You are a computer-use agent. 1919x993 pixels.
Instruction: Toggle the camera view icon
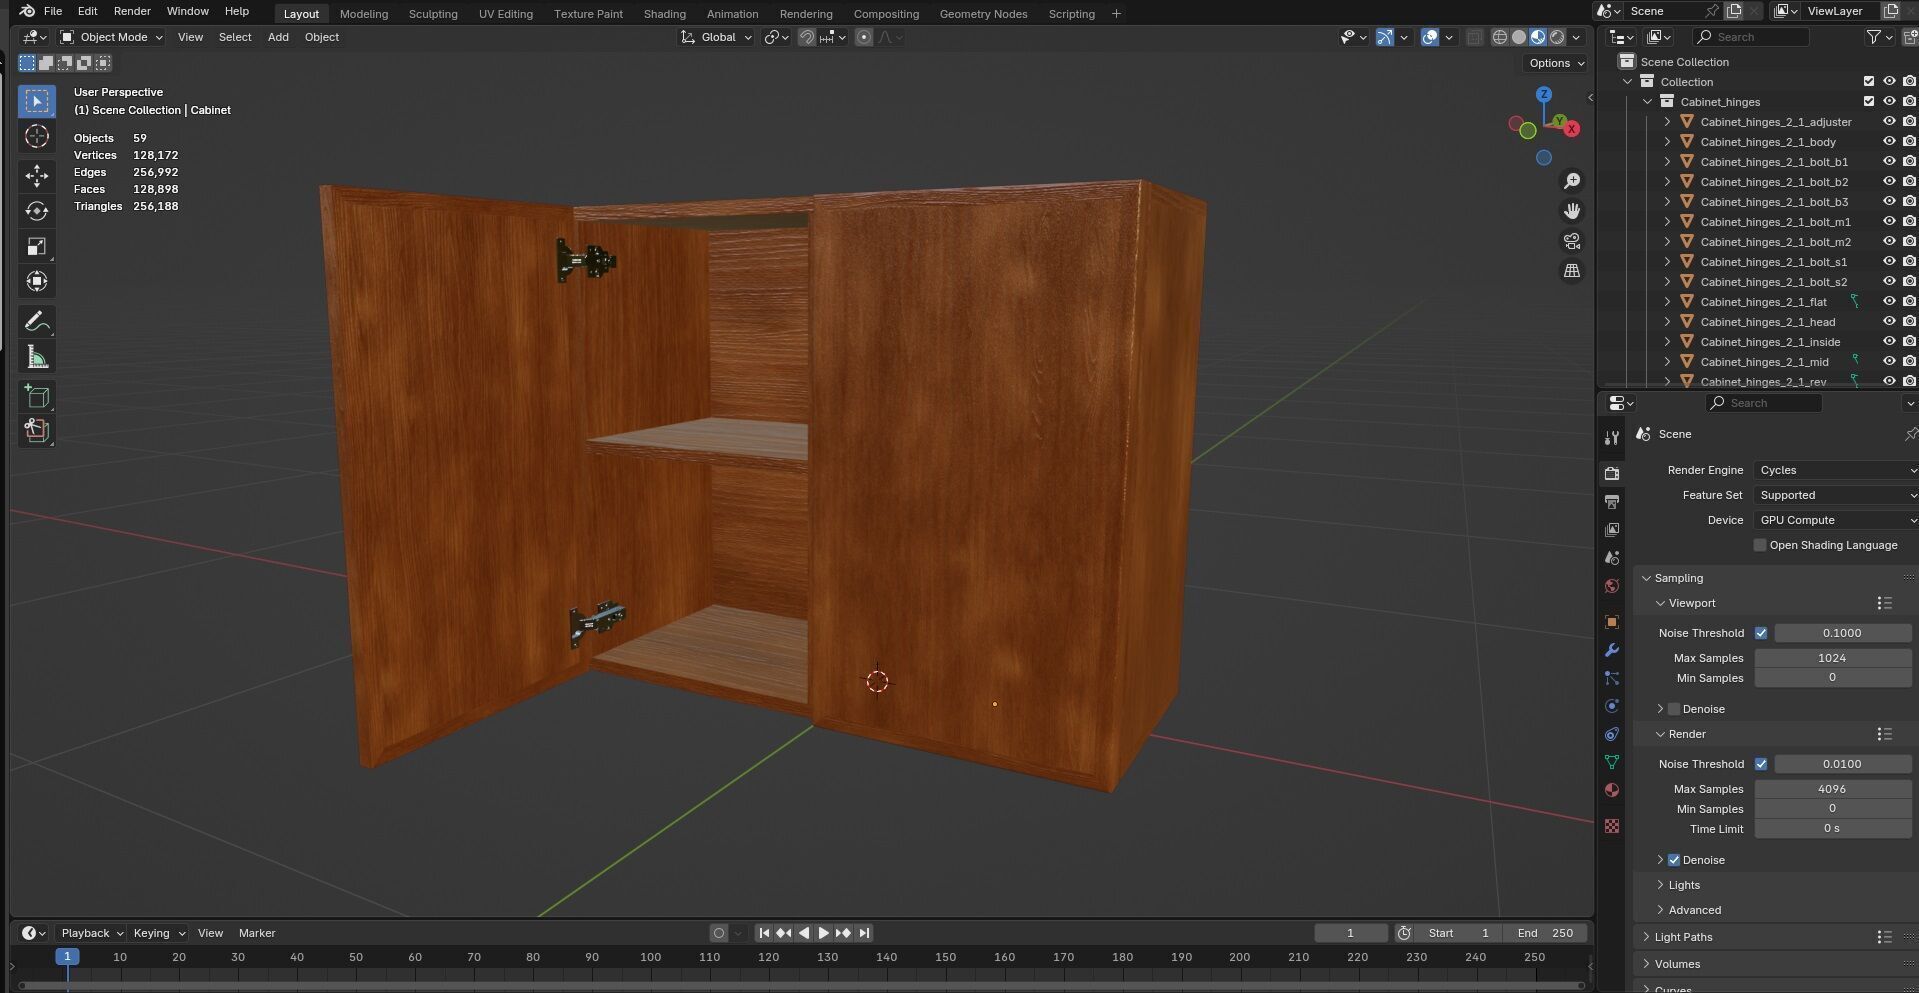point(1572,241)
